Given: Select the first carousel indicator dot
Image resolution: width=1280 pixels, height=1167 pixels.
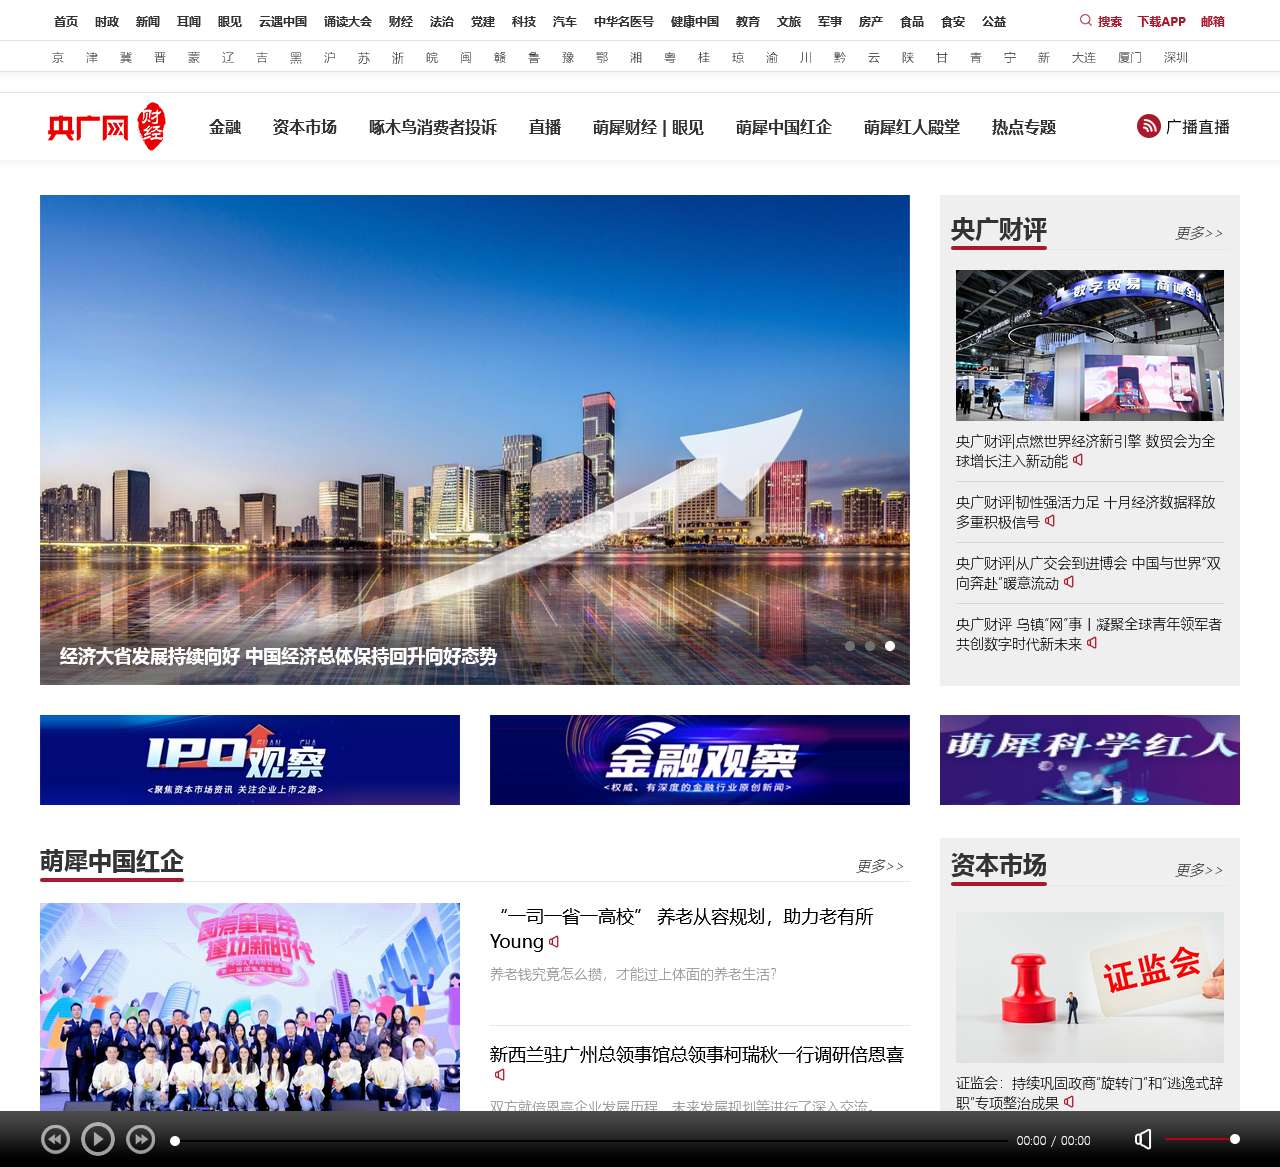Looking at the screenshot, I should 850,646.
